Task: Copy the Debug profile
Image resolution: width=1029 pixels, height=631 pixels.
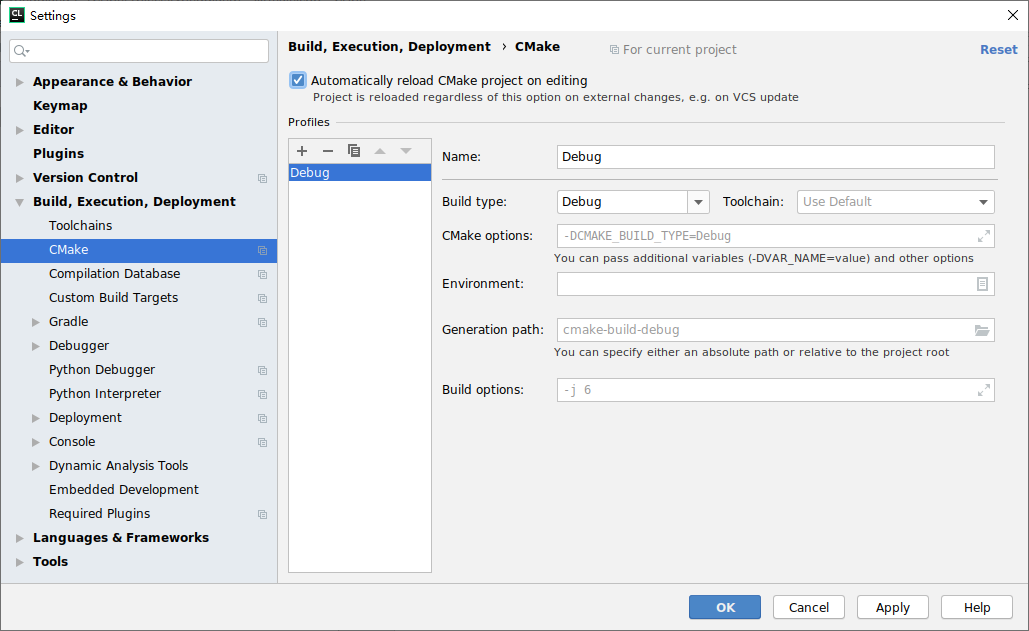Action: 353,150
